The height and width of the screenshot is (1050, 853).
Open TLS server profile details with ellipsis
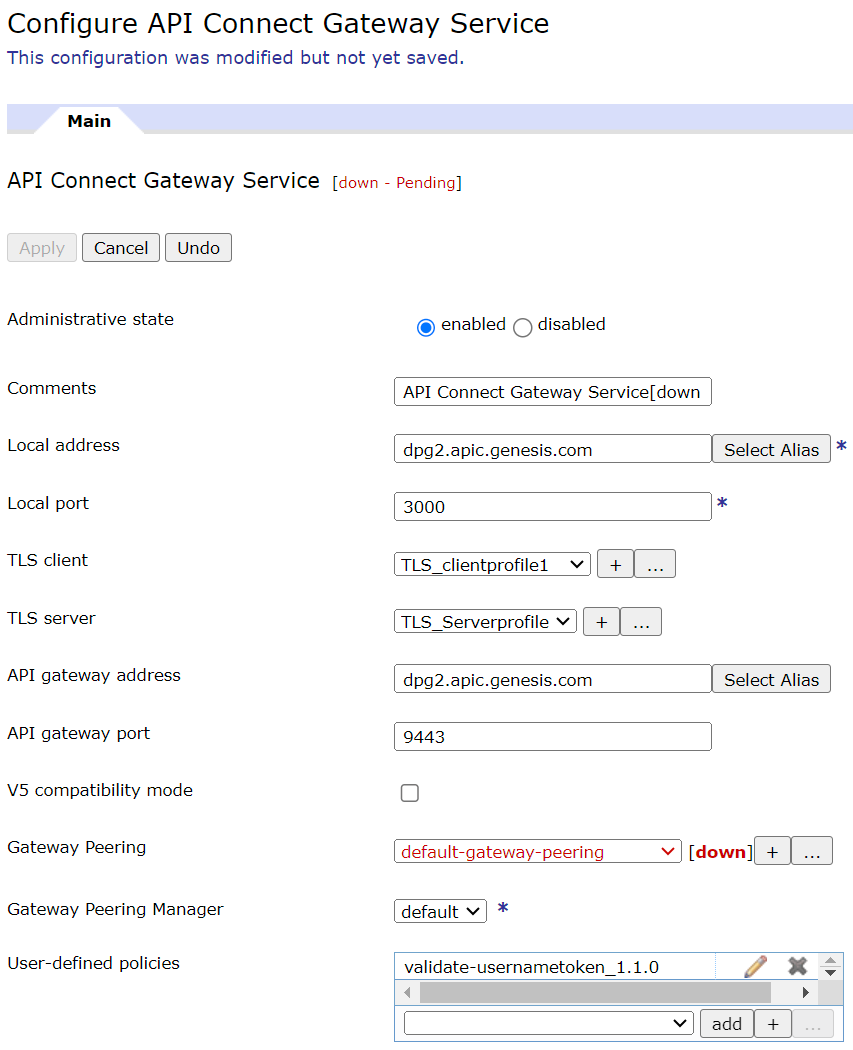click(641, 621)
